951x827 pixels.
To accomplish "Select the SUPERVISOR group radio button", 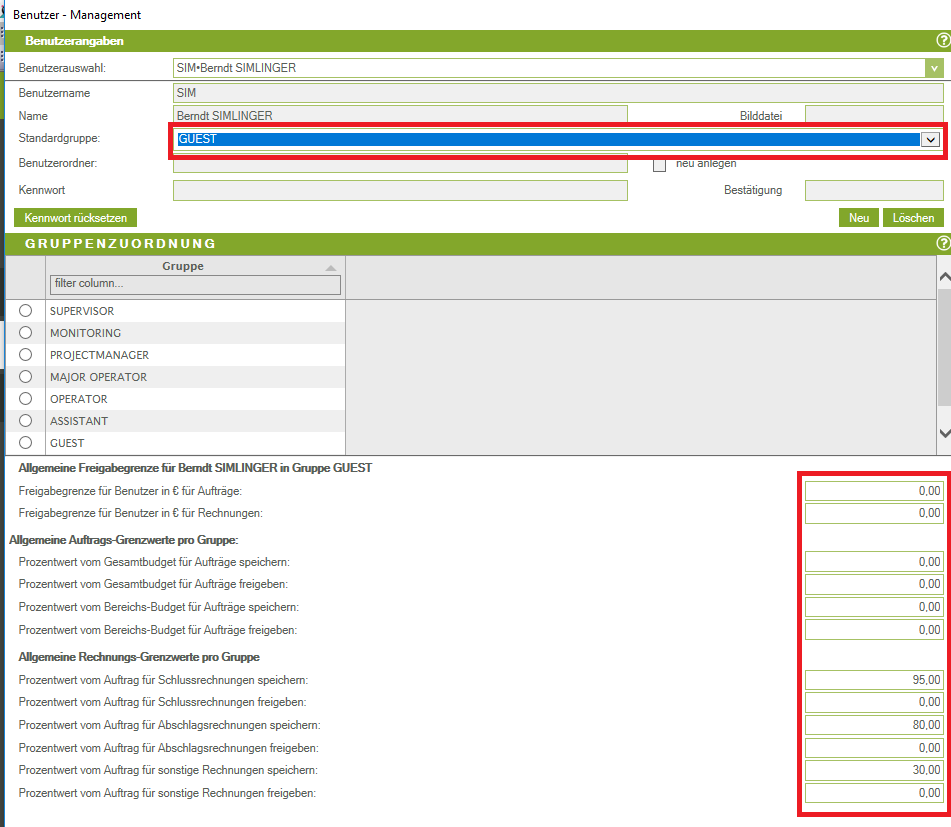I will point(26,311).
